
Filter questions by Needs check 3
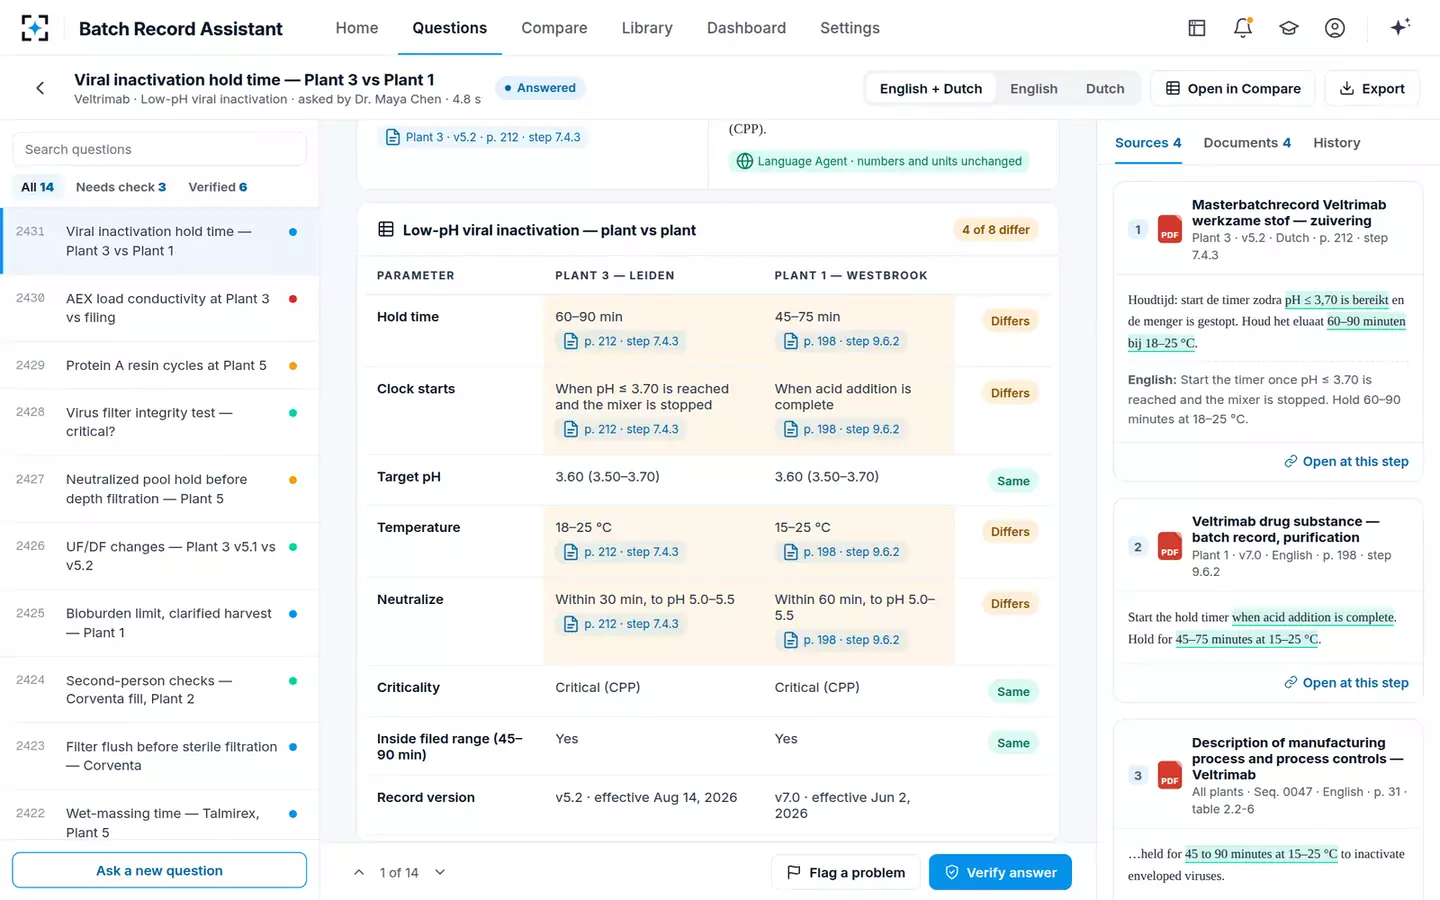121,187
